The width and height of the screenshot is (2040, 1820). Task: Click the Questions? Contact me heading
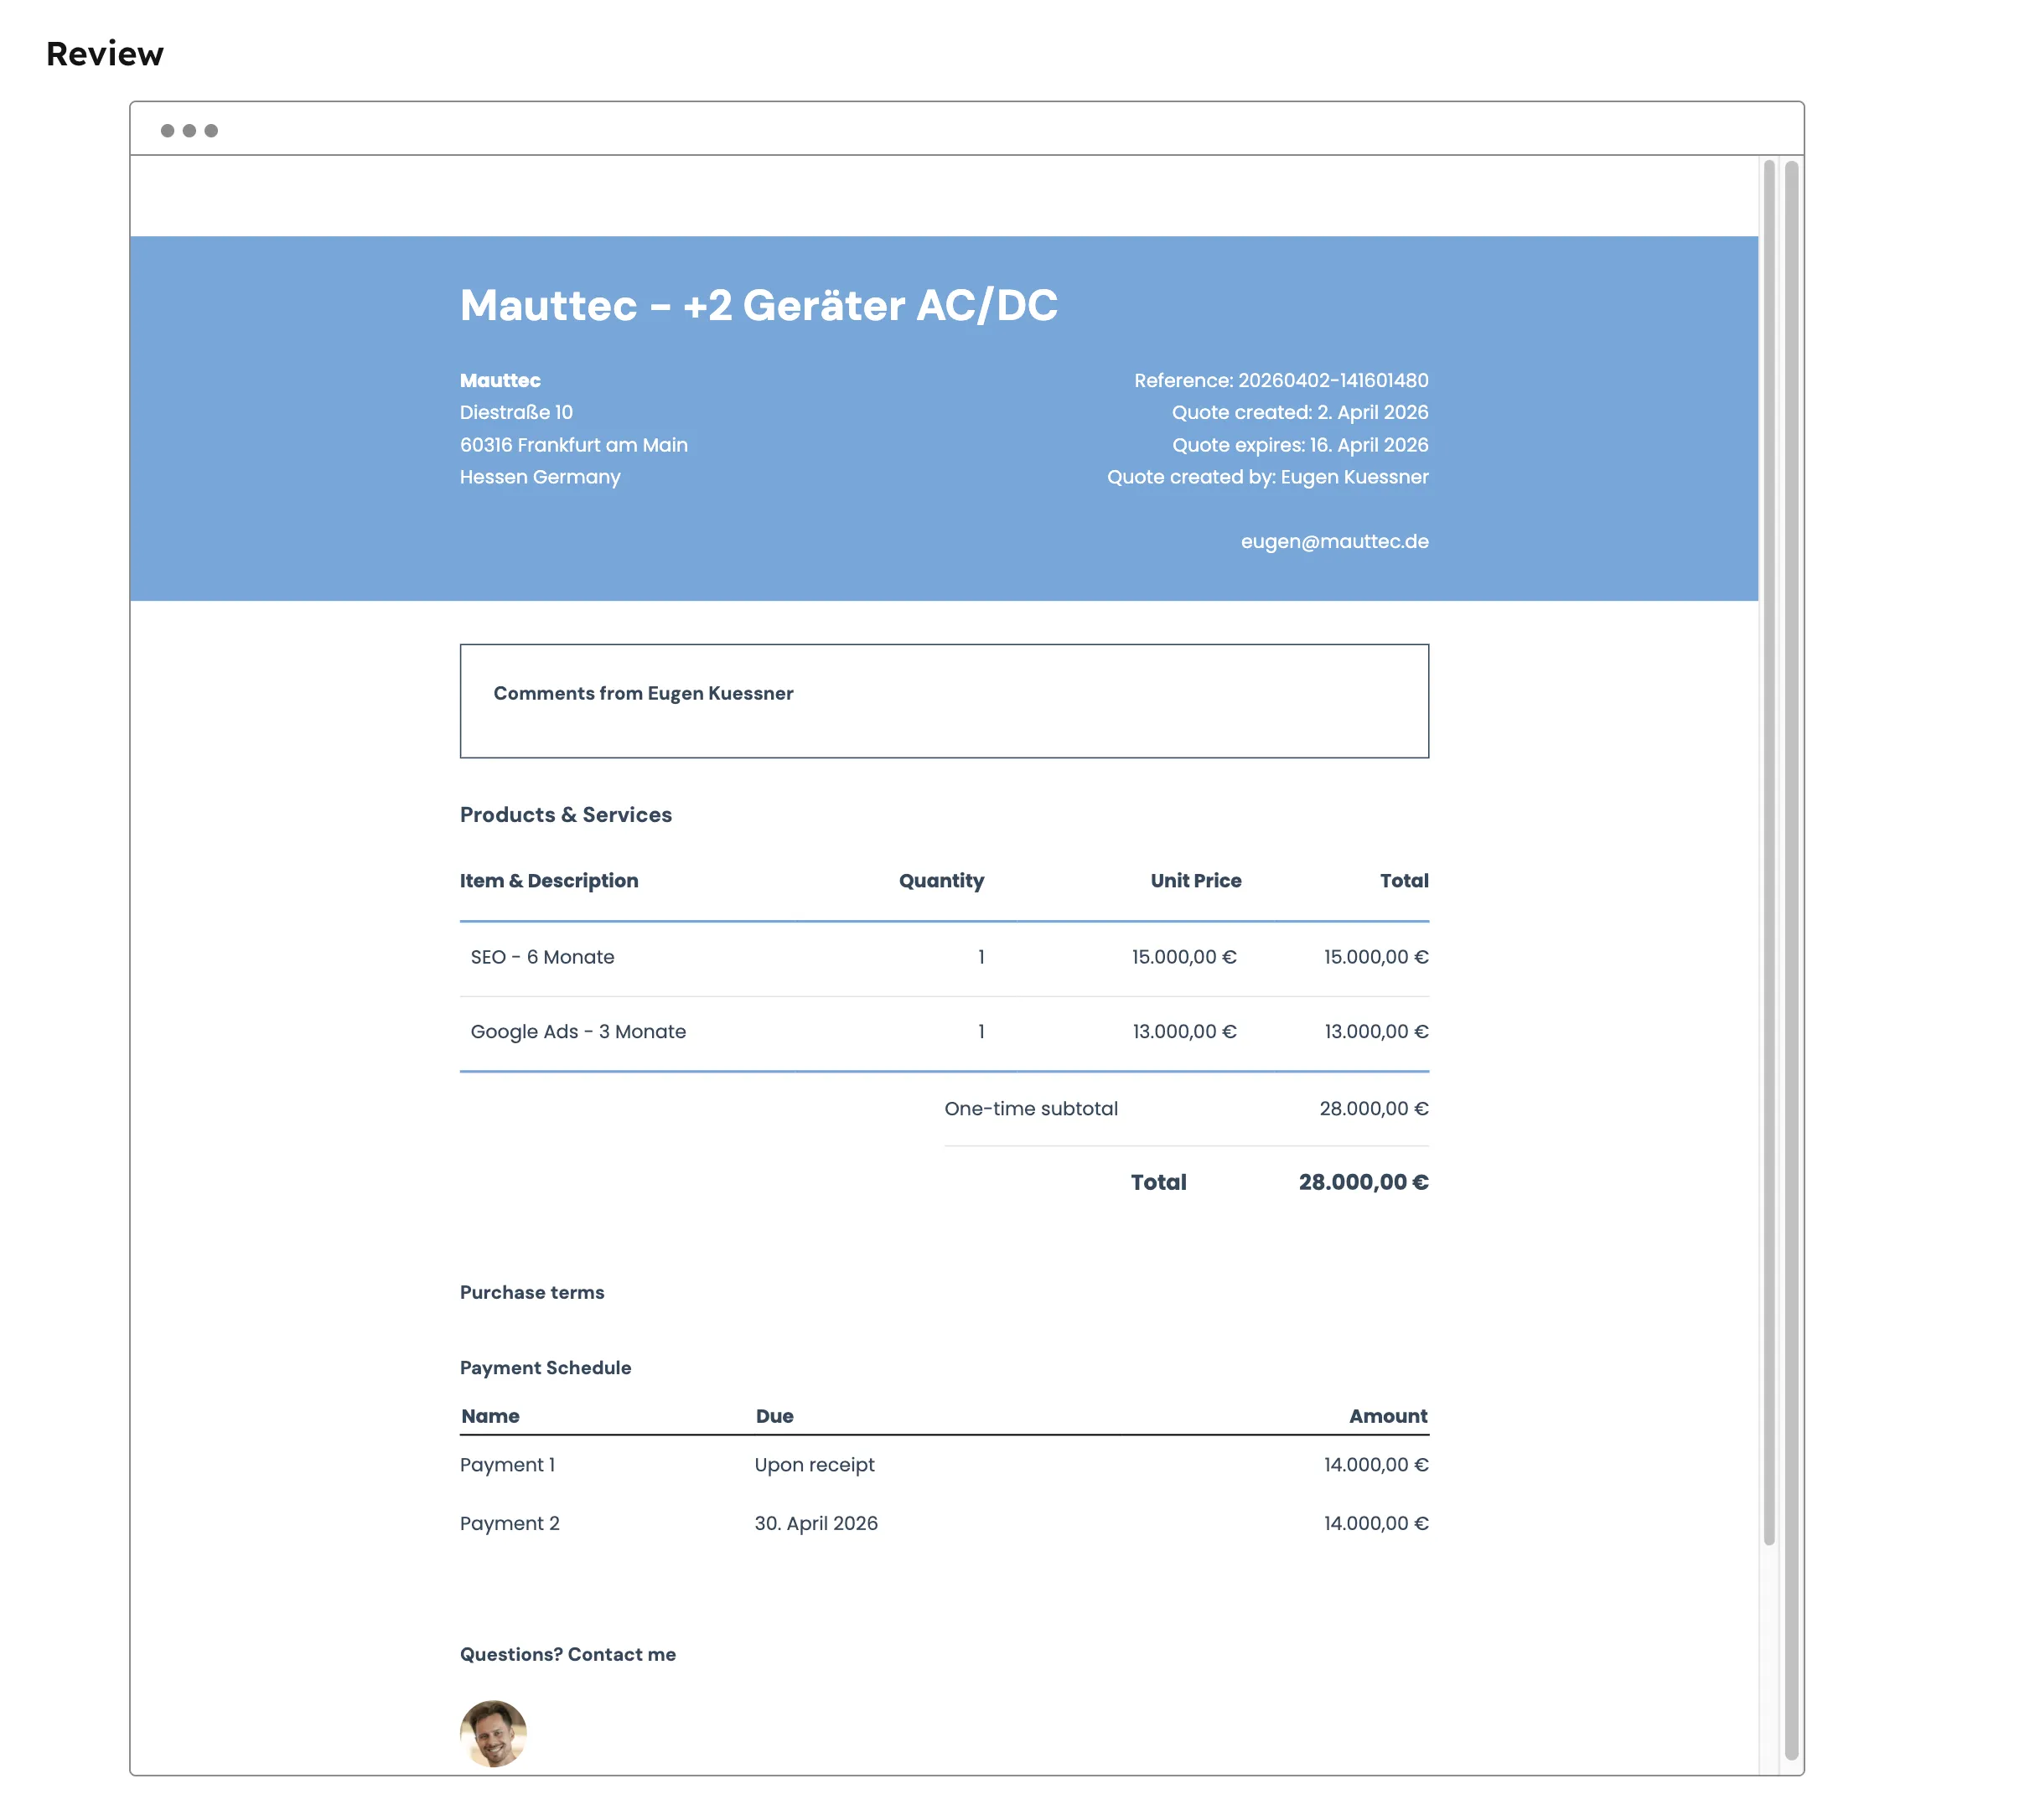pyautogui.click(x=567, y=1654)
